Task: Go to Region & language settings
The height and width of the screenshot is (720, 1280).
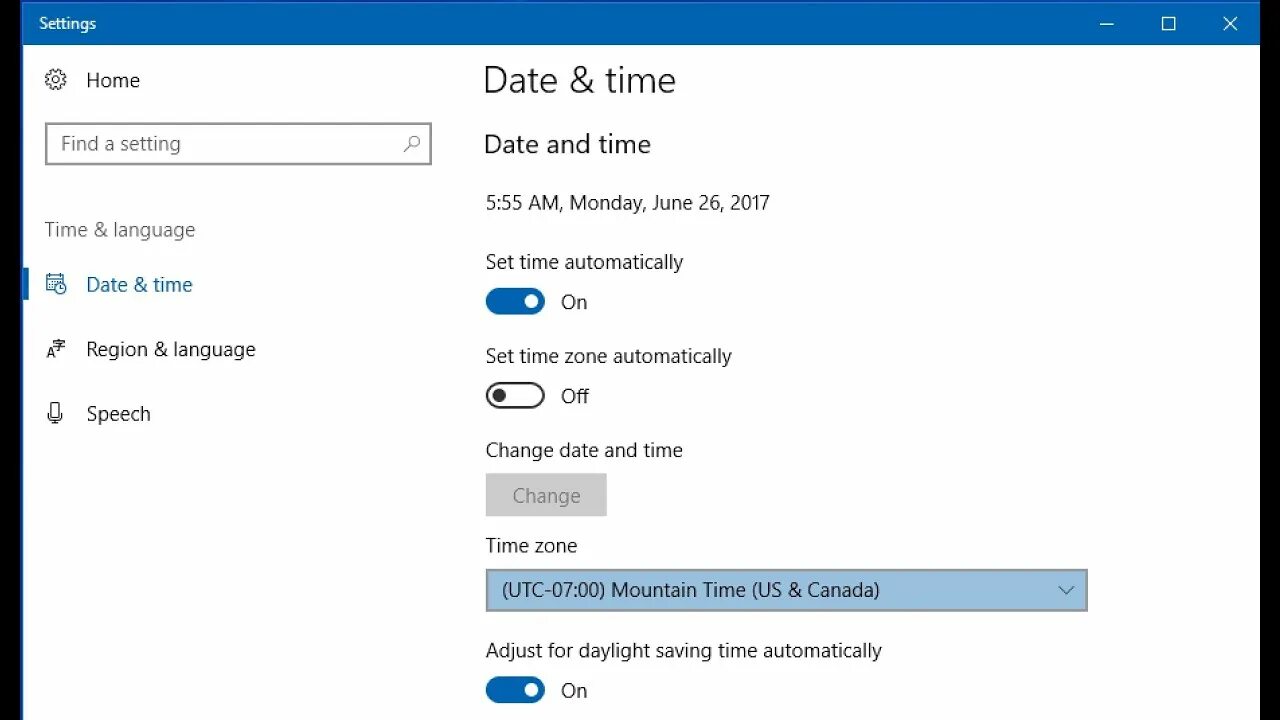Action: coord(170,349)
